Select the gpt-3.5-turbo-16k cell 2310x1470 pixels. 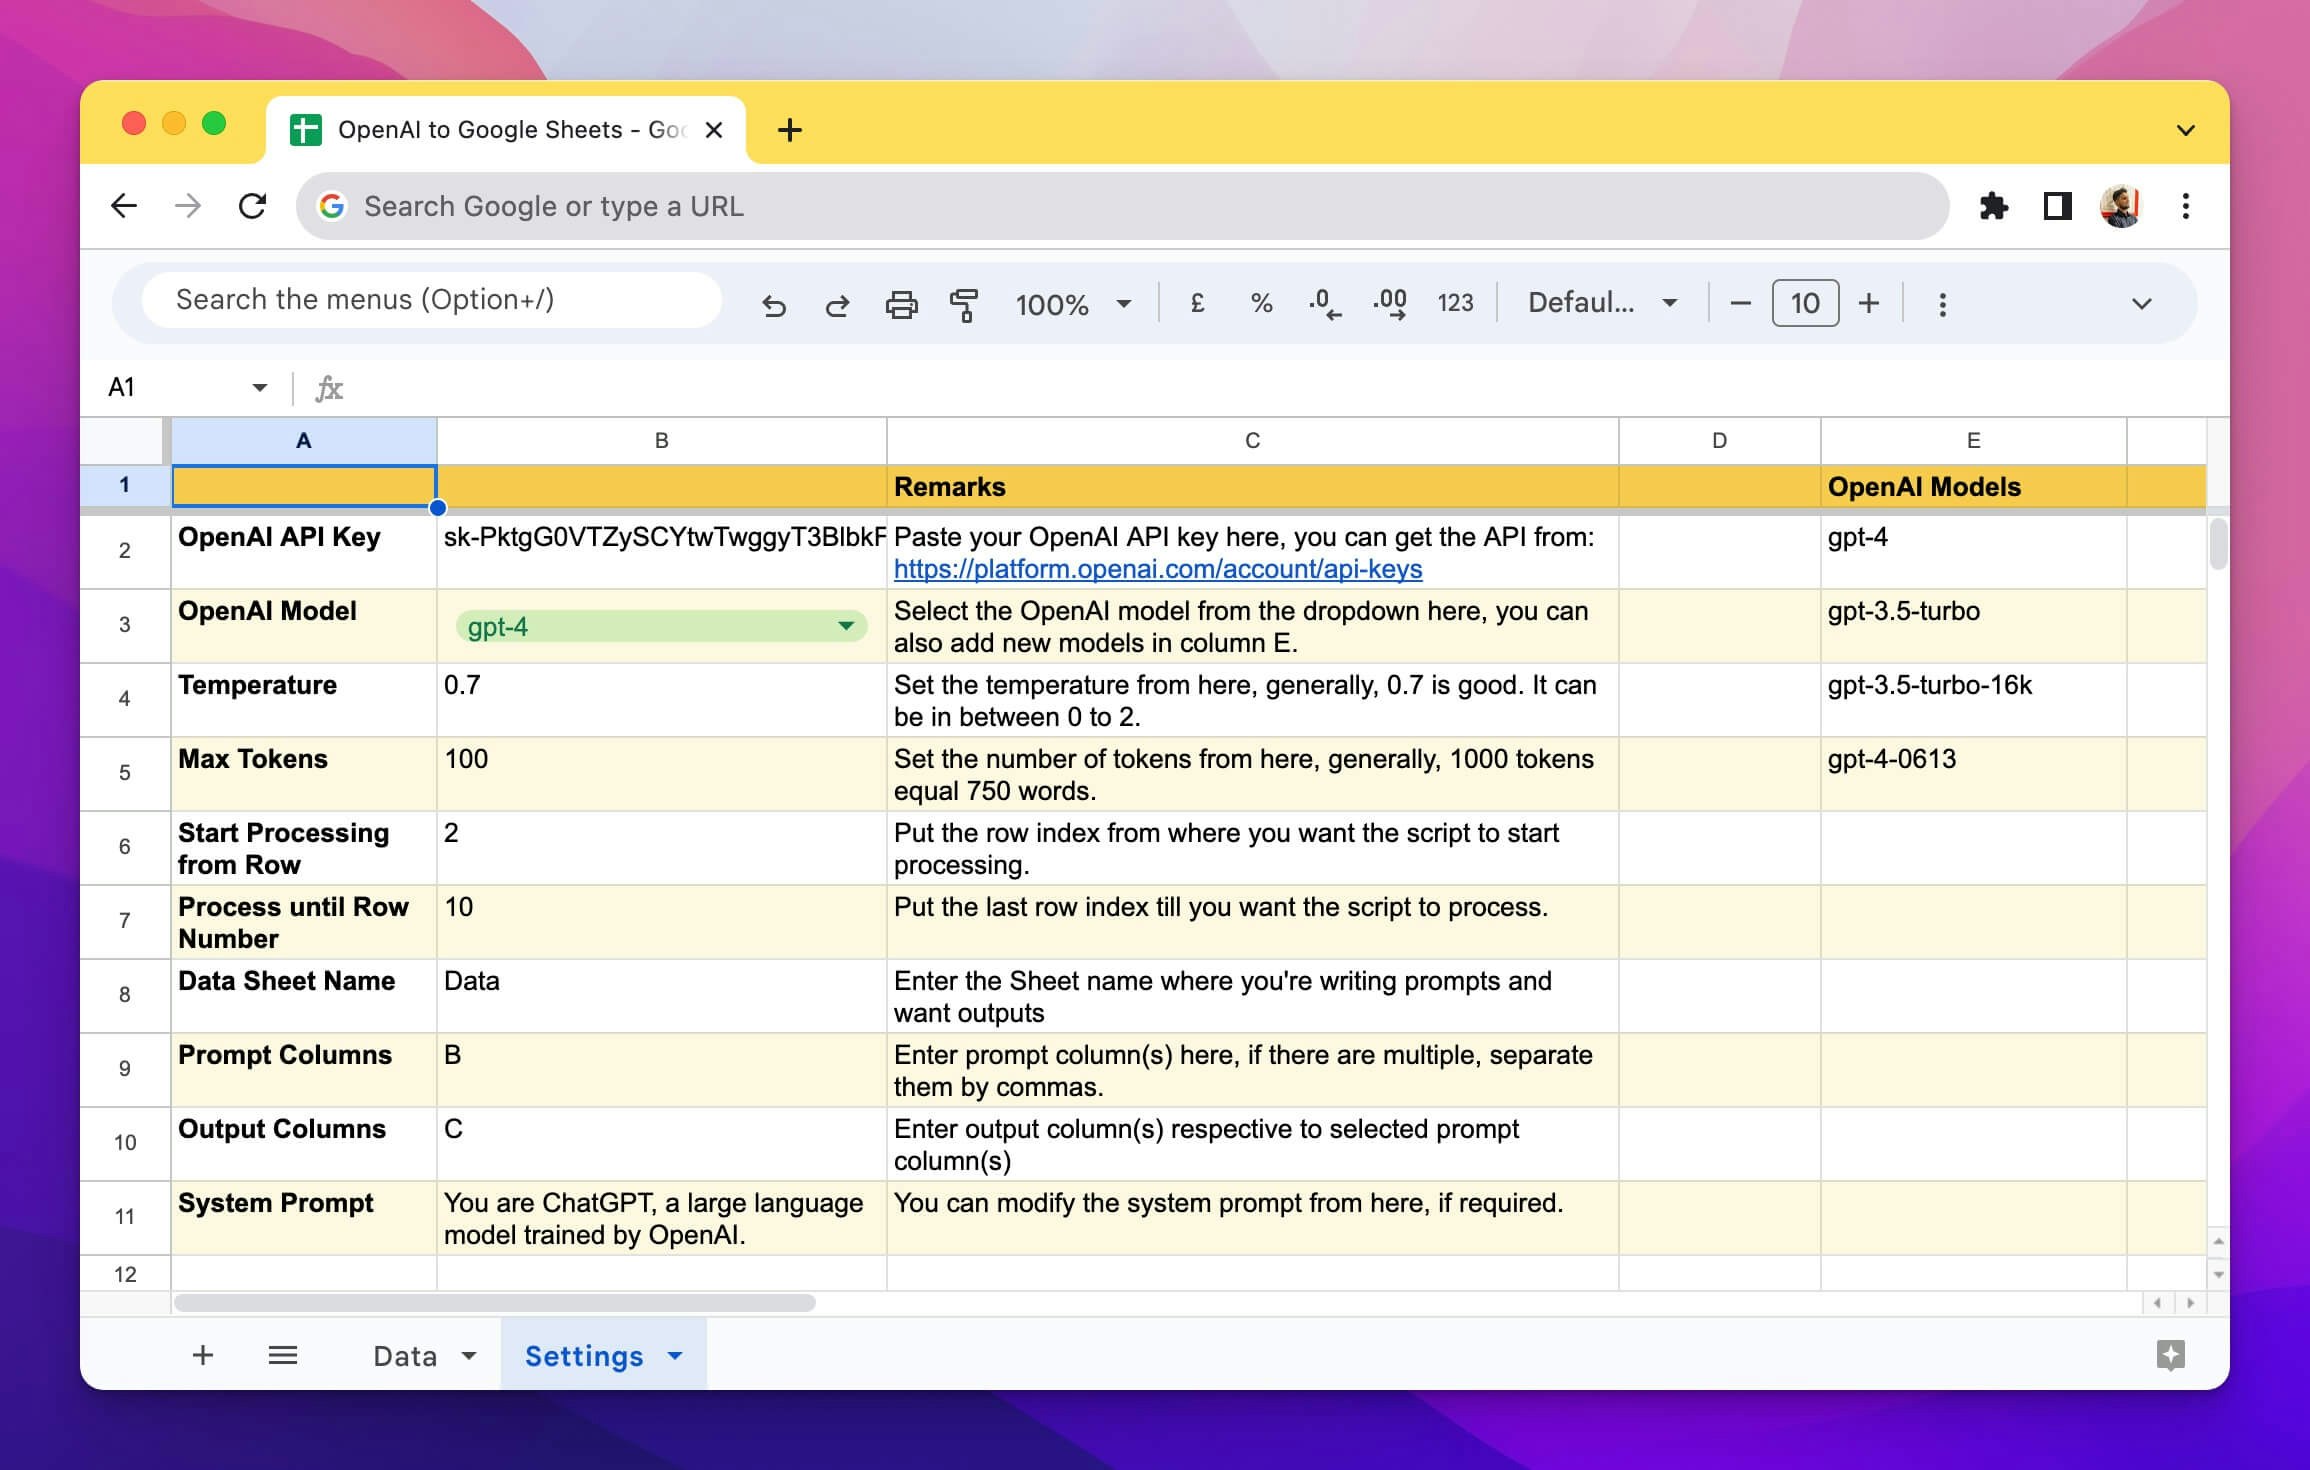pyautogui.click(x=1973, y=700)
